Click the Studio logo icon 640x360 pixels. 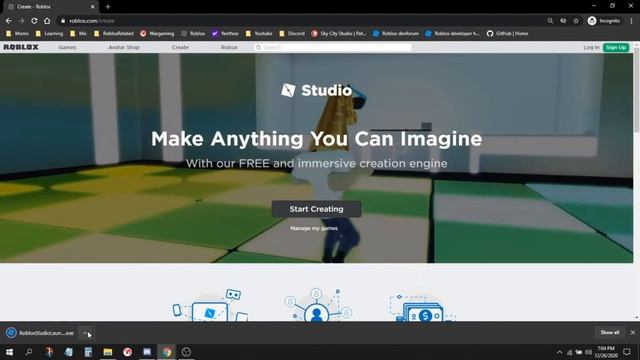click(x=288, y=90)
